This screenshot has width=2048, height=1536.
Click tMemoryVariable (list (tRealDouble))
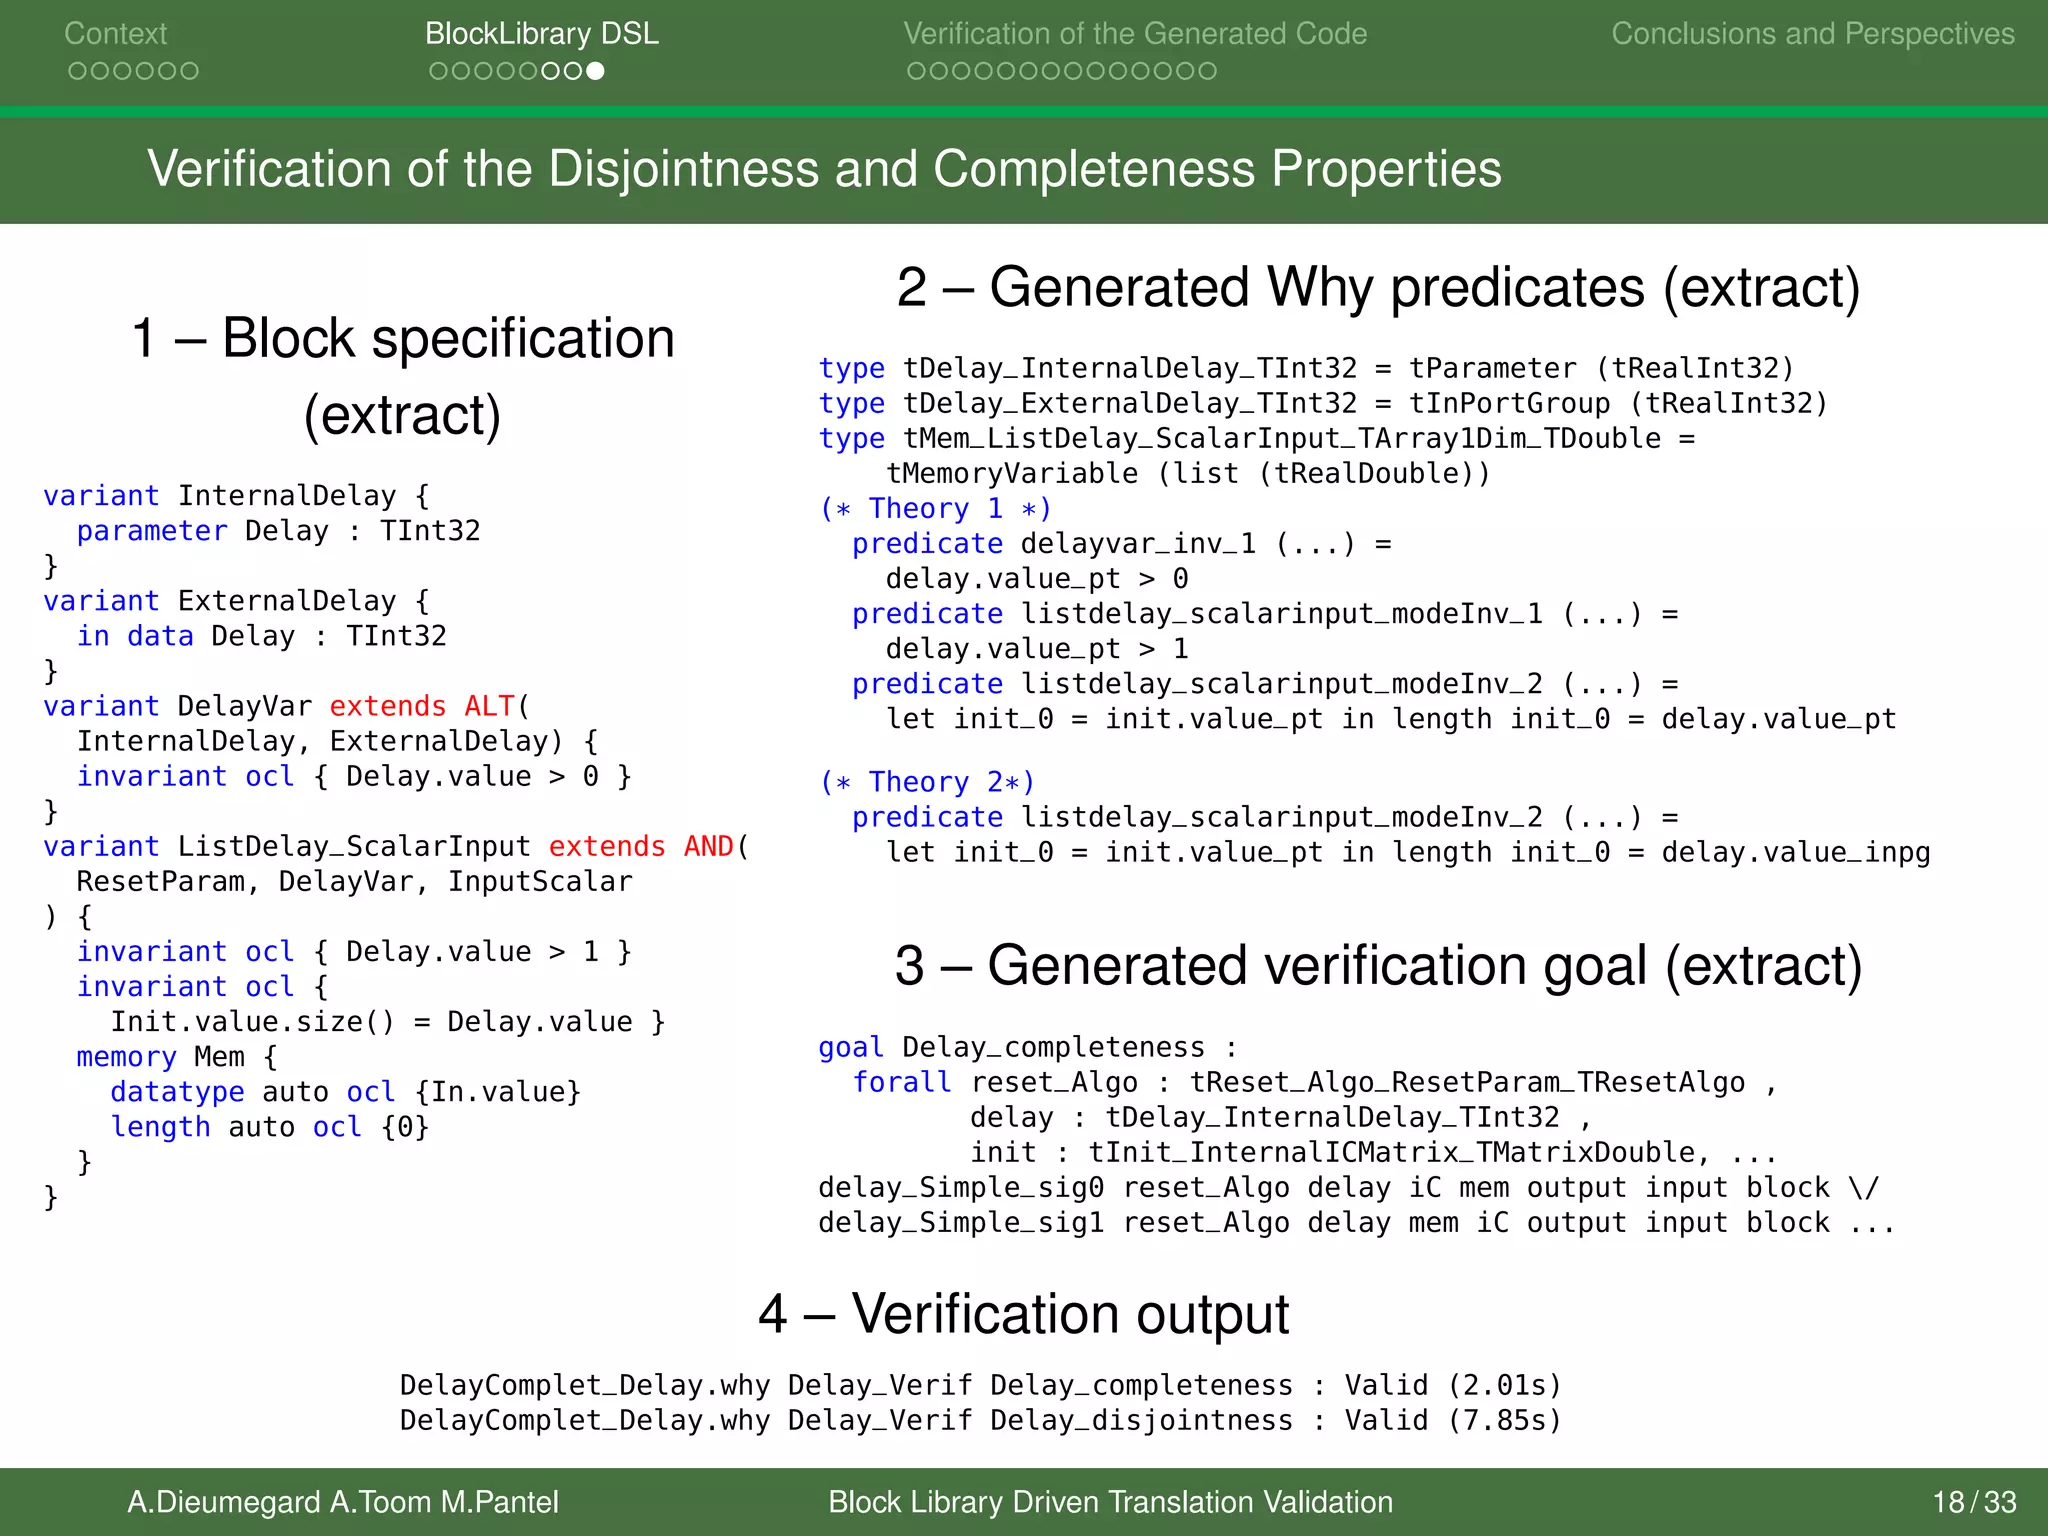(x=1188, y=473)
